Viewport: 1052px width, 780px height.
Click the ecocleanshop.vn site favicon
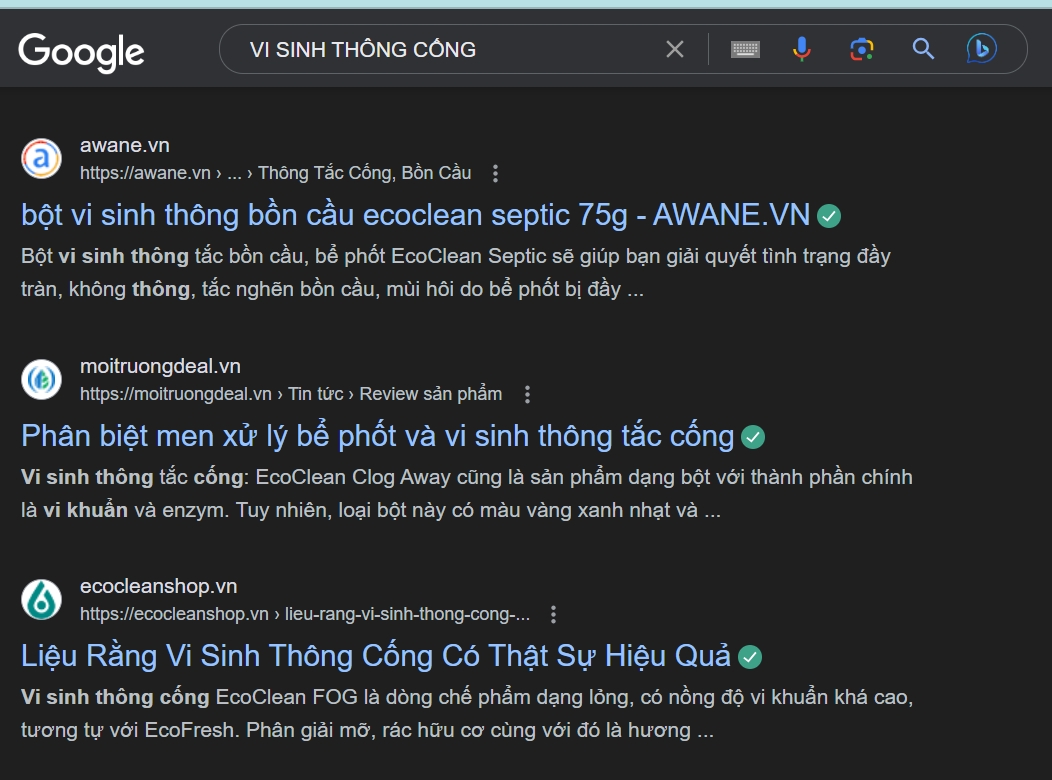coord(41,600)
